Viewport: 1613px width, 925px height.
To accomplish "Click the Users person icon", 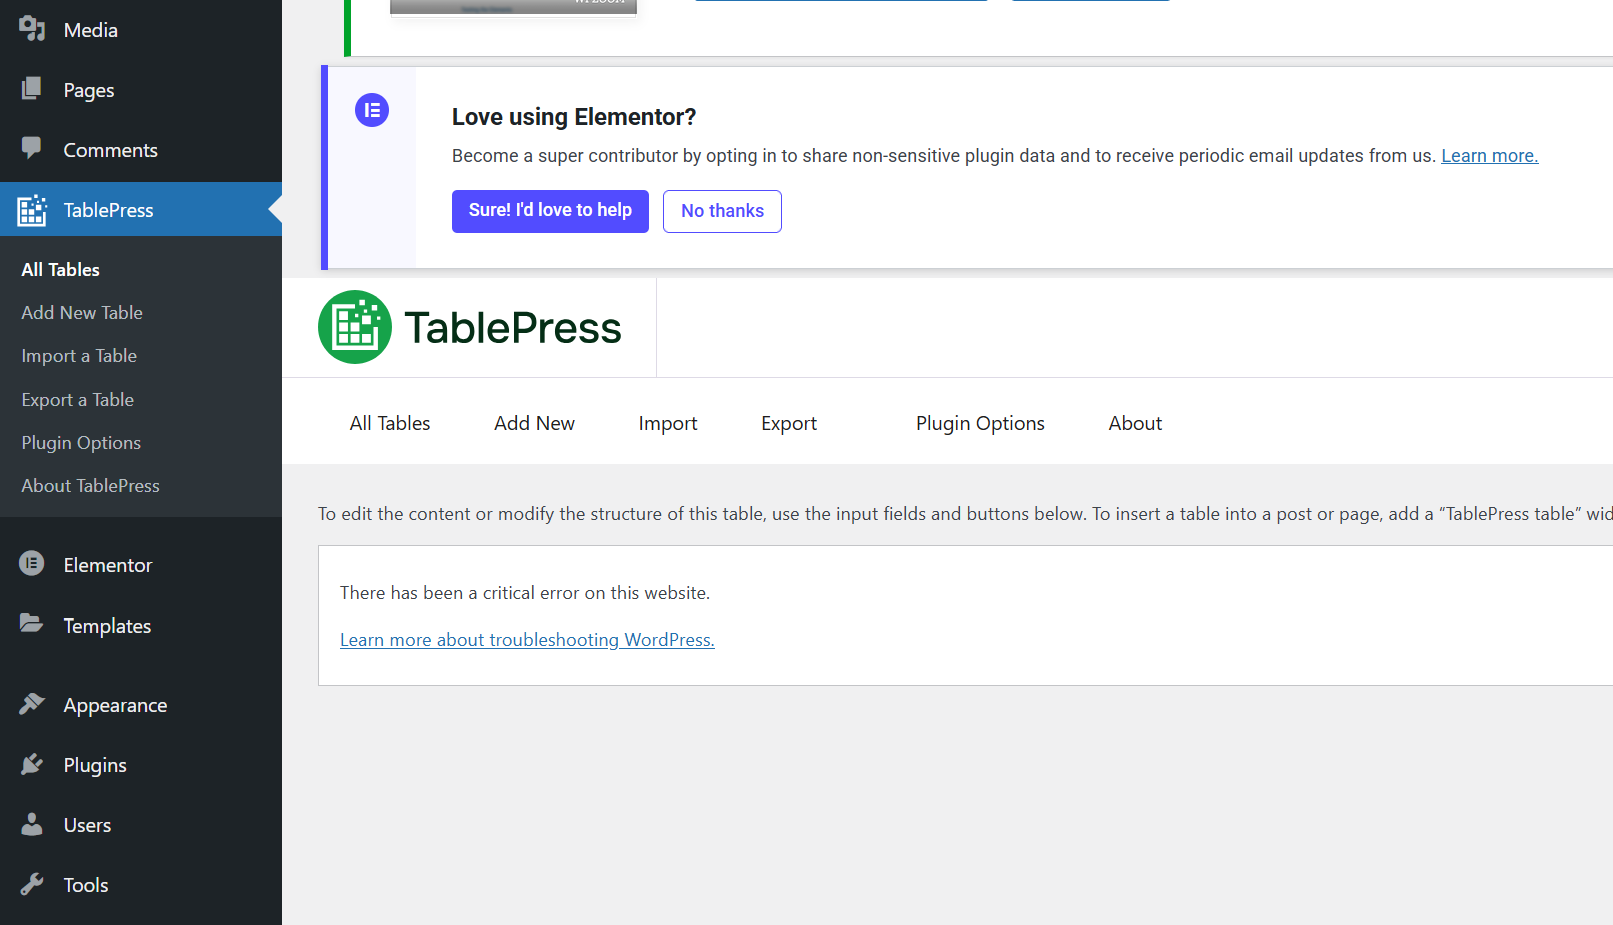I will point(32,824).
